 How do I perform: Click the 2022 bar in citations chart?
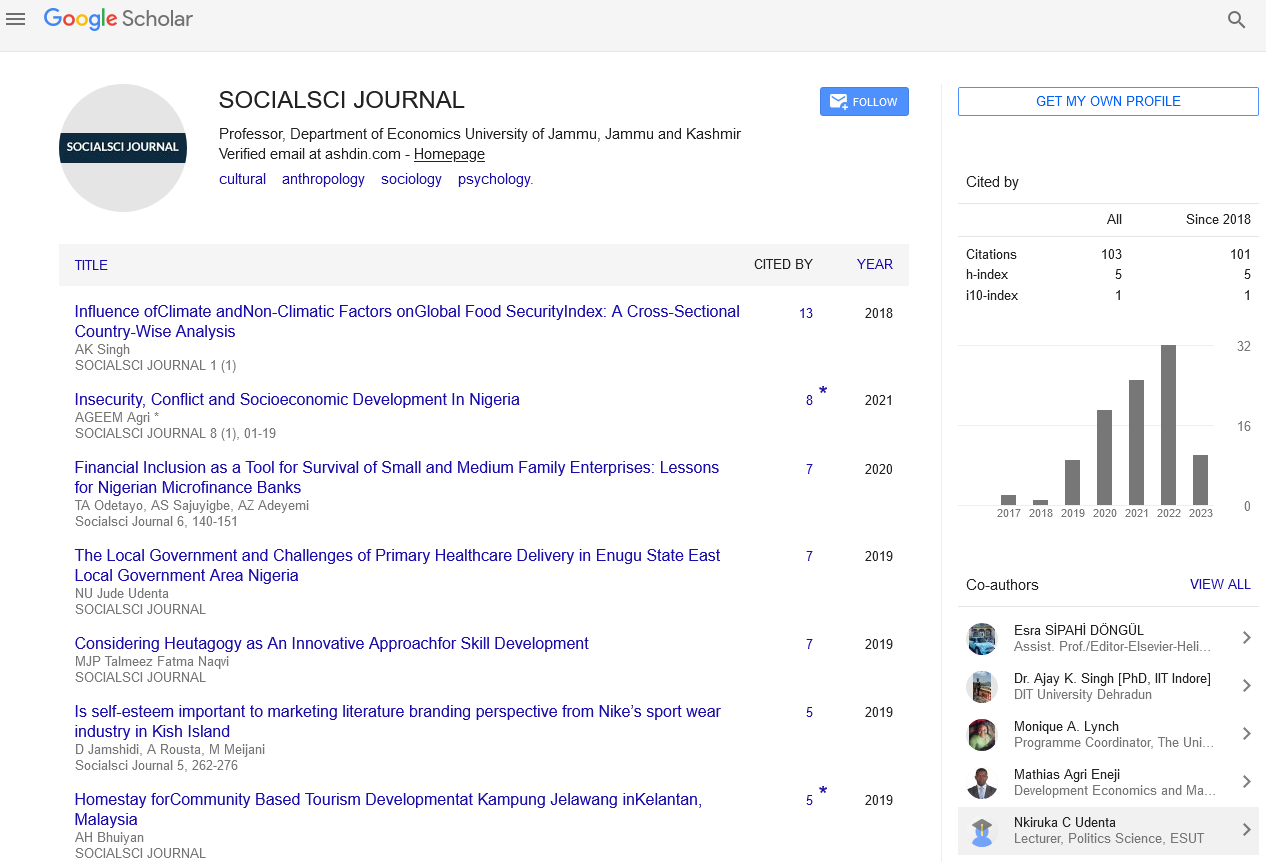tap(1168, 425)
